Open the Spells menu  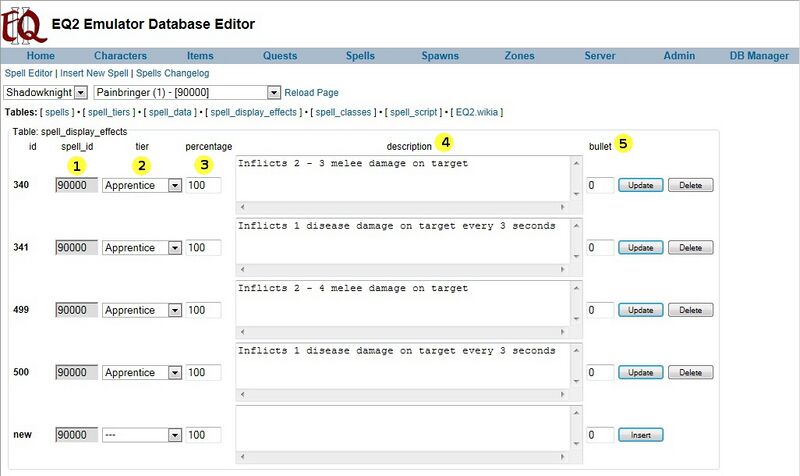point(360,56)
